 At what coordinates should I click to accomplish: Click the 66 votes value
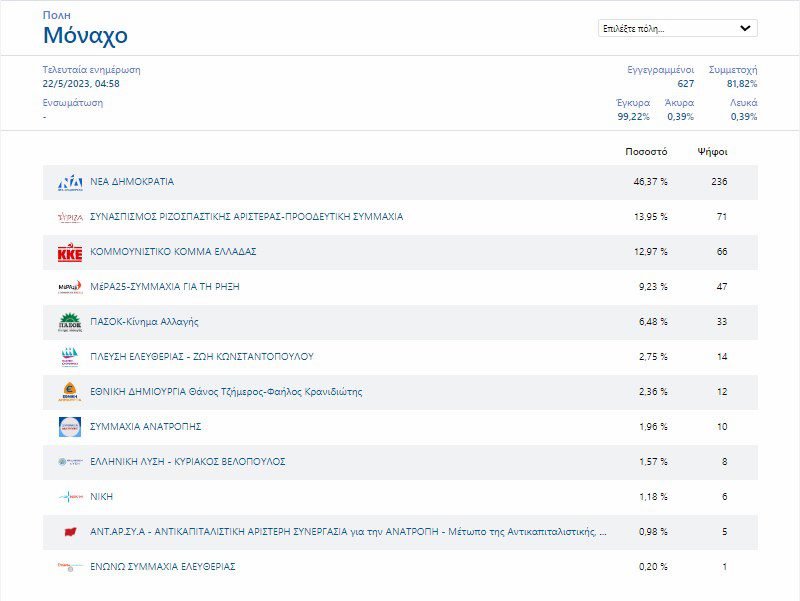coord(722,252)
